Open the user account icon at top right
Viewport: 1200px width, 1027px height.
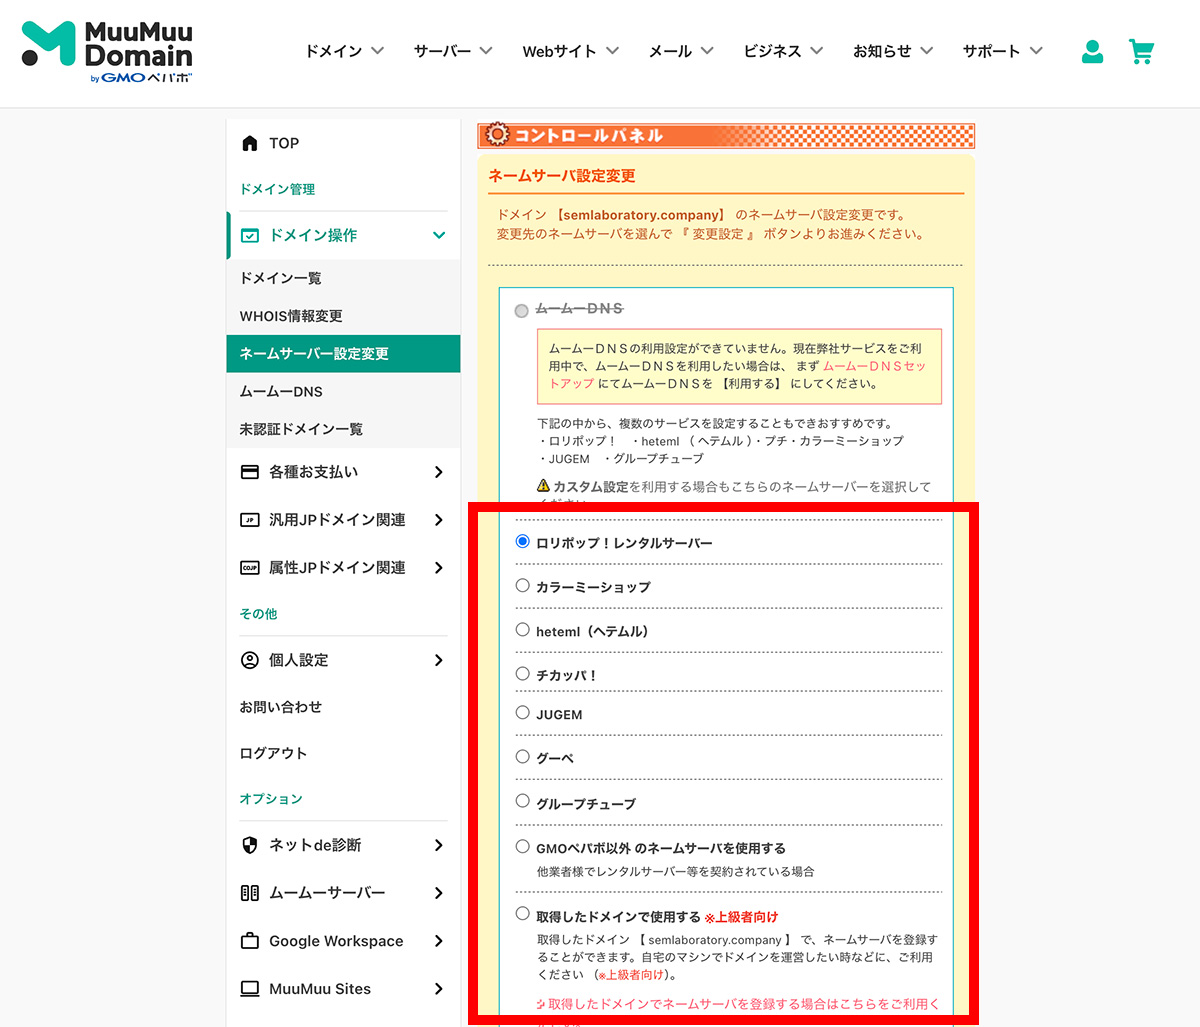1092,52
